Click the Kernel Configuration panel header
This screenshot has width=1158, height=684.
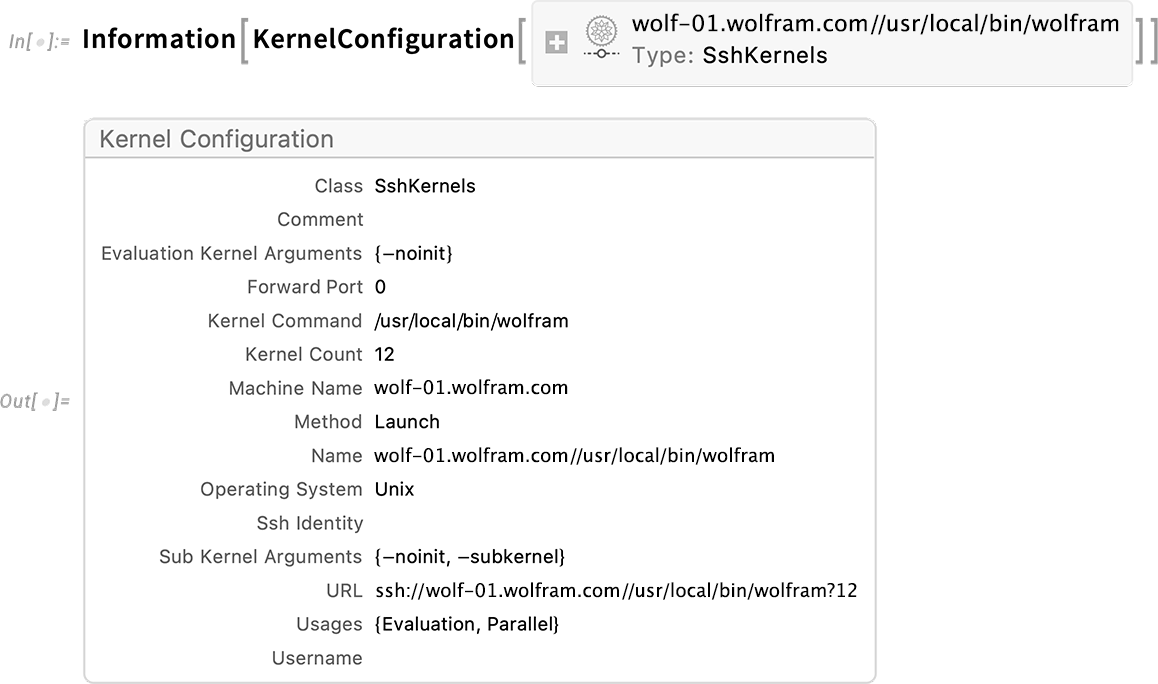click(x=480, y=139)
